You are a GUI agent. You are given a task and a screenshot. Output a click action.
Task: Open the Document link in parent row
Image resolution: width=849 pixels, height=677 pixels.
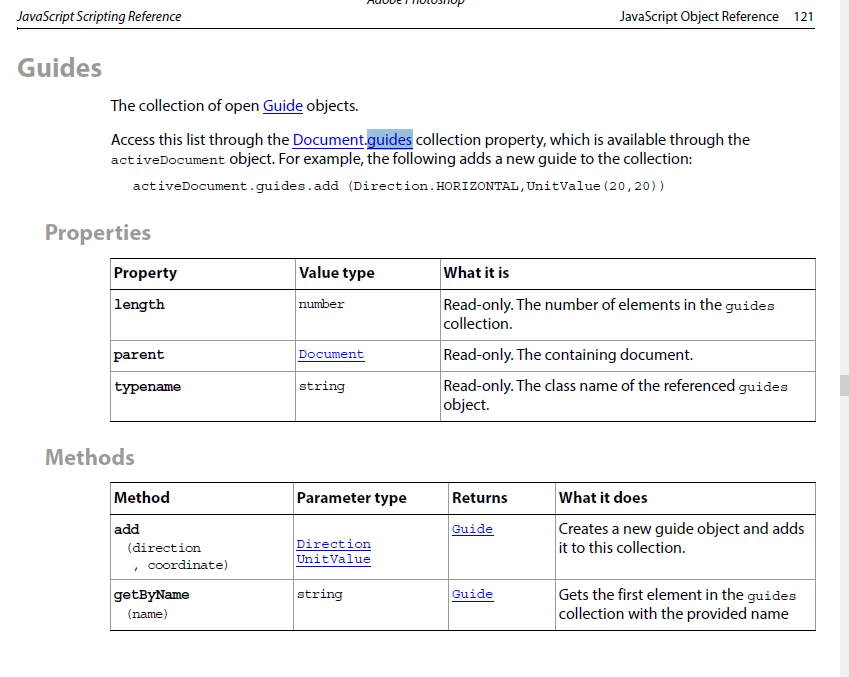click(331, 354)
